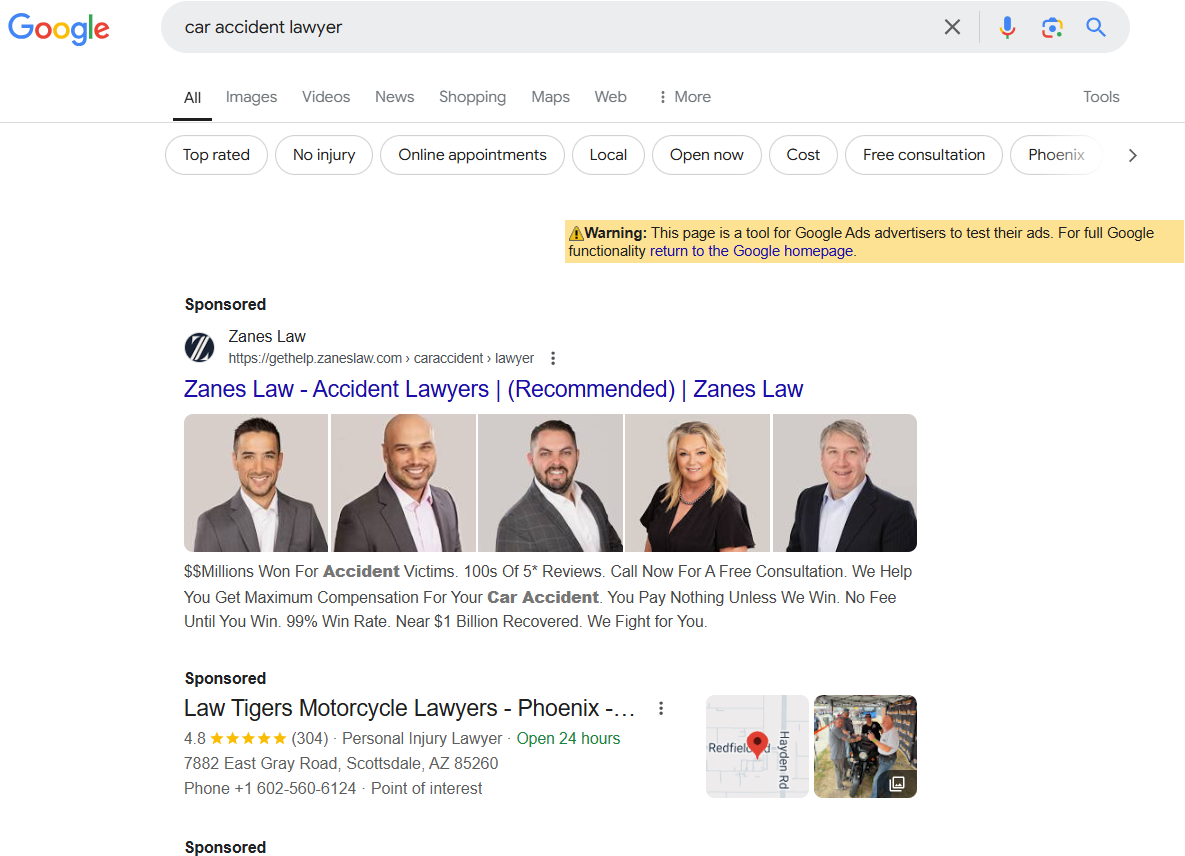
Task: Click the right chevron to reveal more filters
Action: [1132, 155]
